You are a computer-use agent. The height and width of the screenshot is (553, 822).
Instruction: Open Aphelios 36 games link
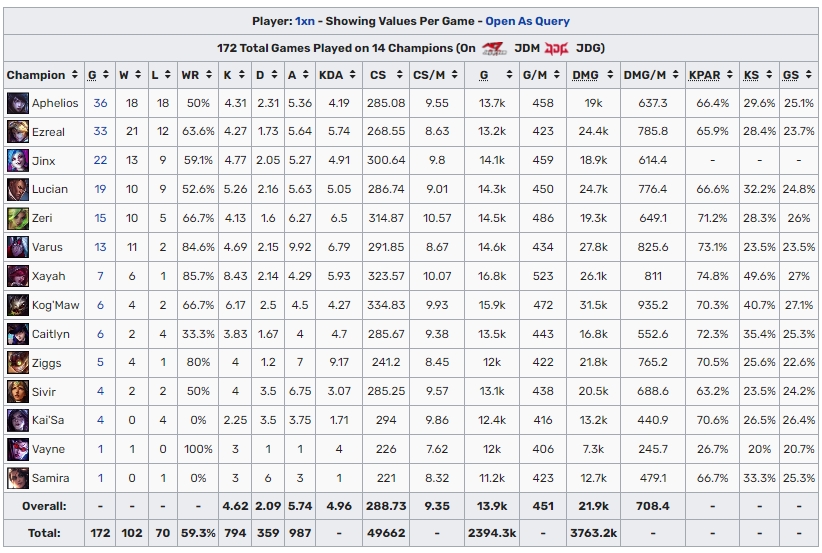coord(100,103)
